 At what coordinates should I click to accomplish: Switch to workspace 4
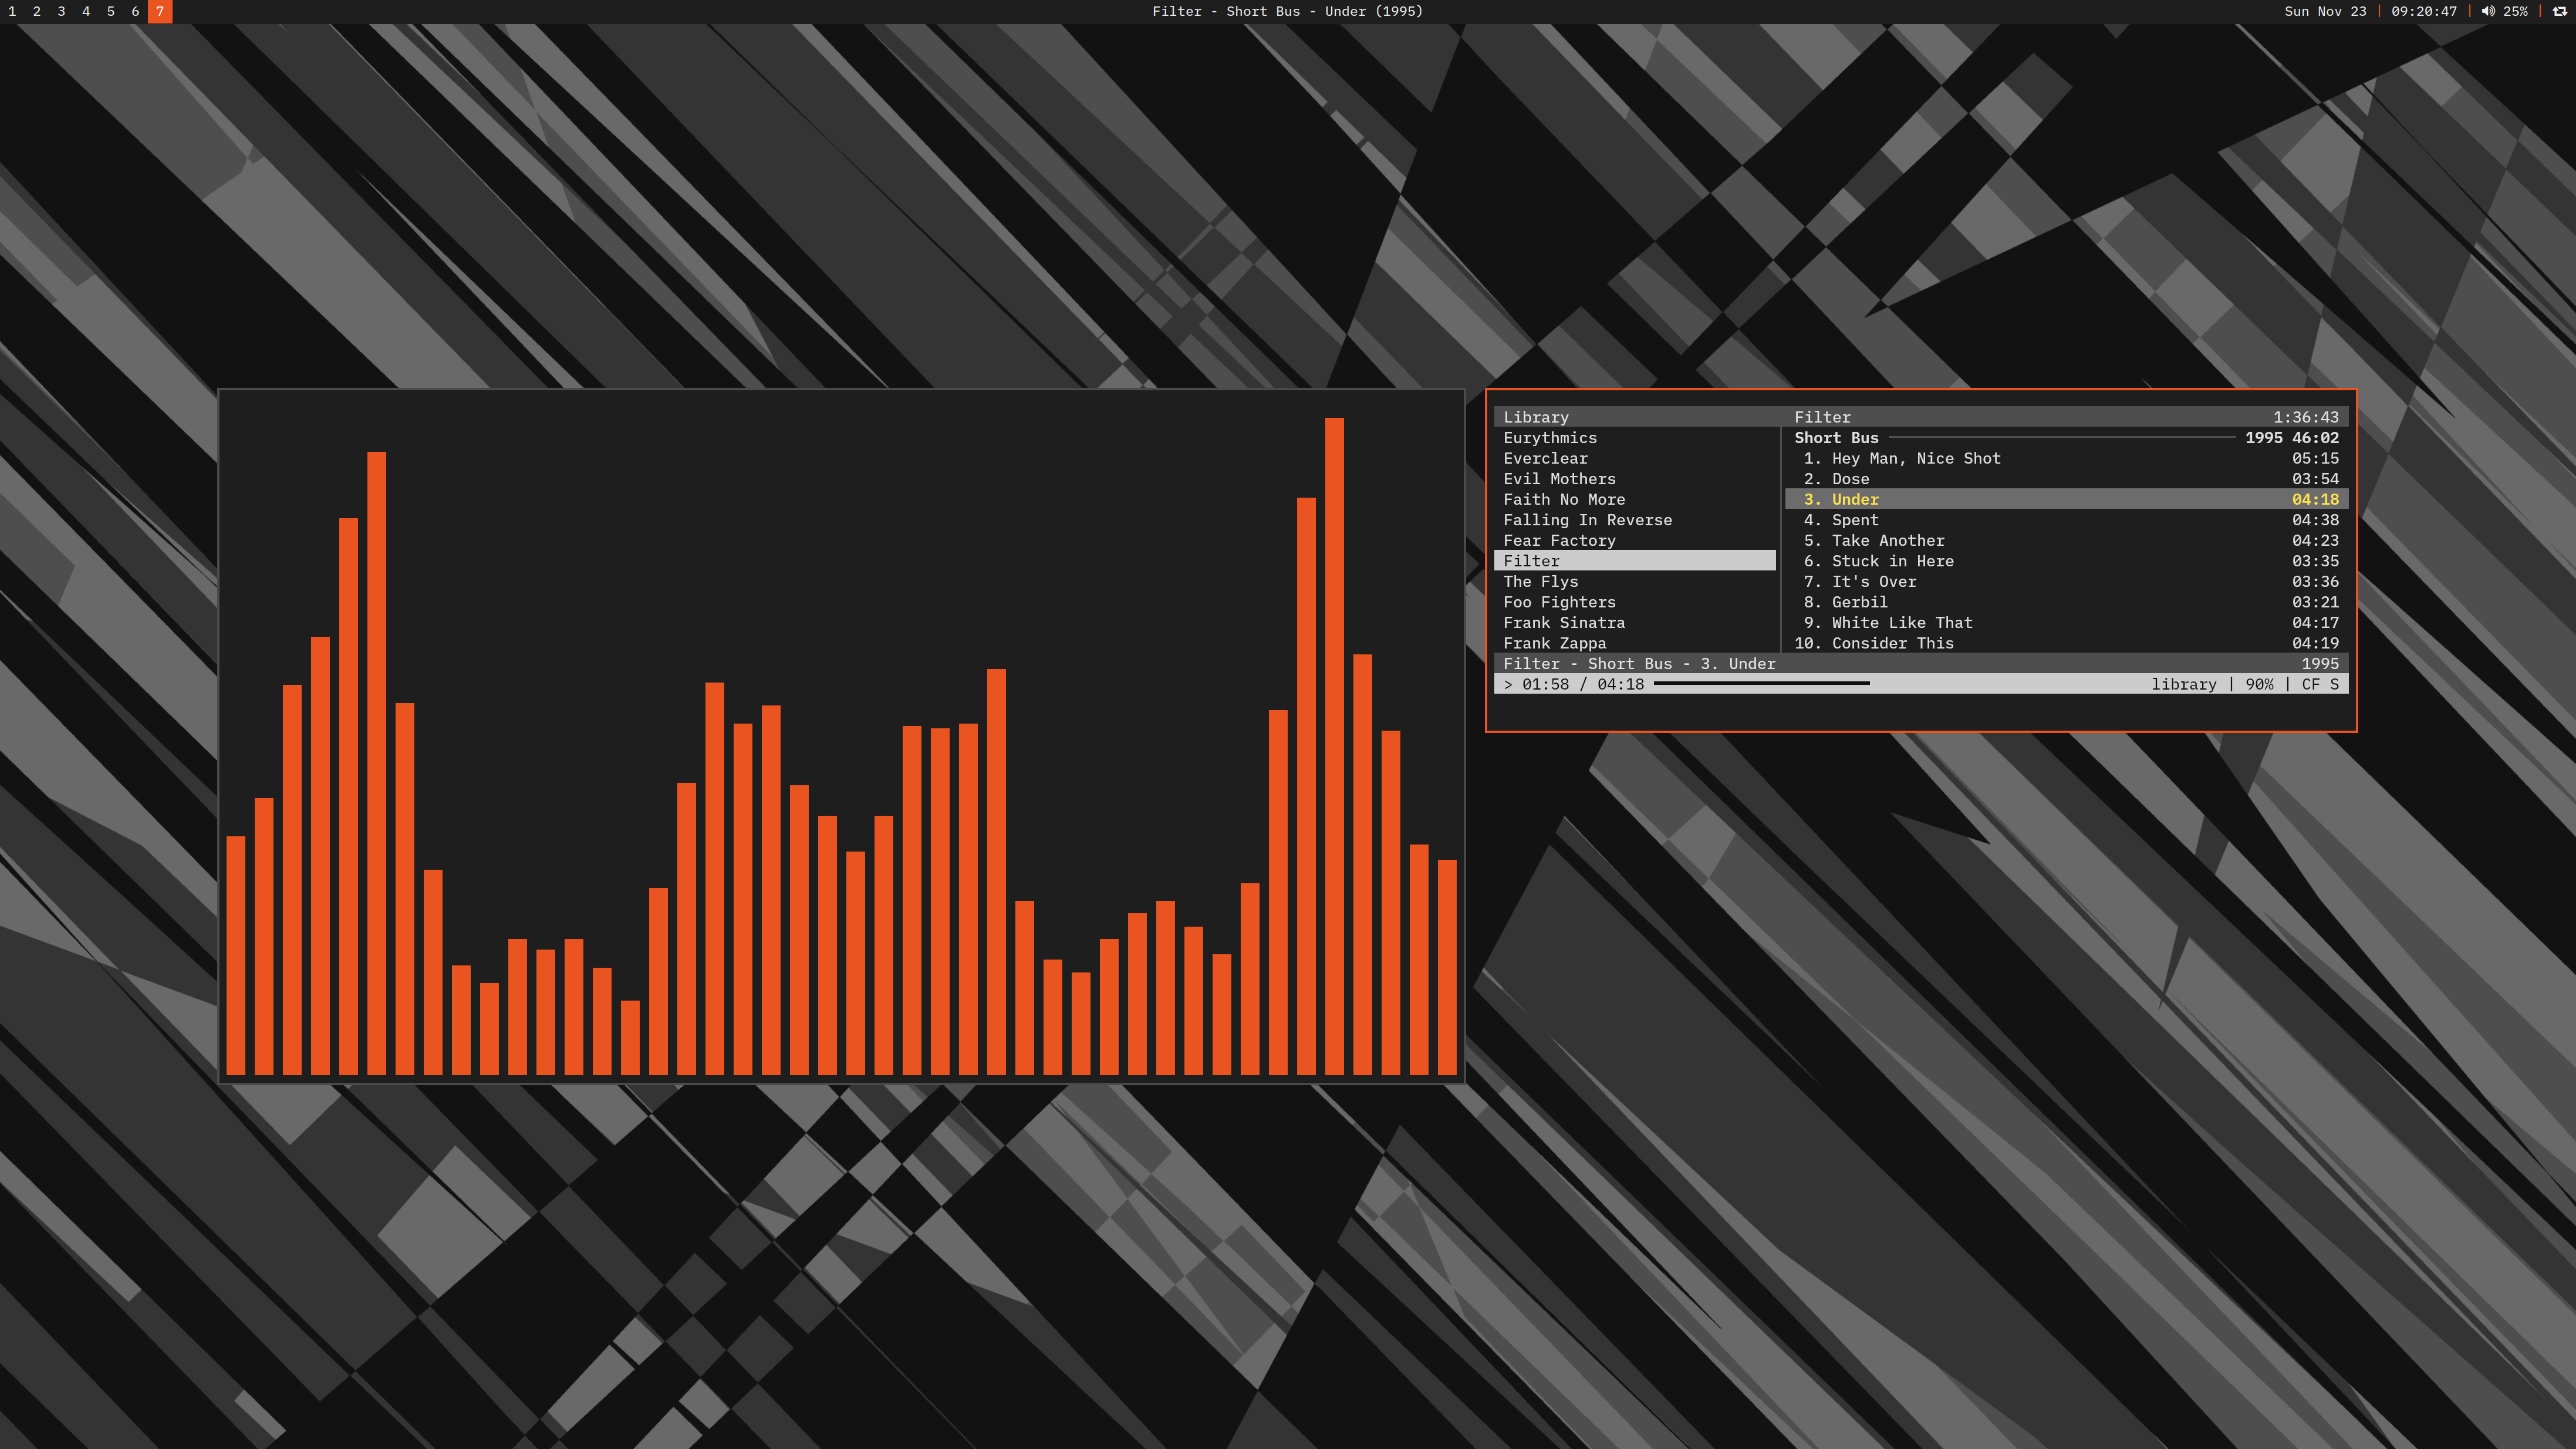(86, 11)
